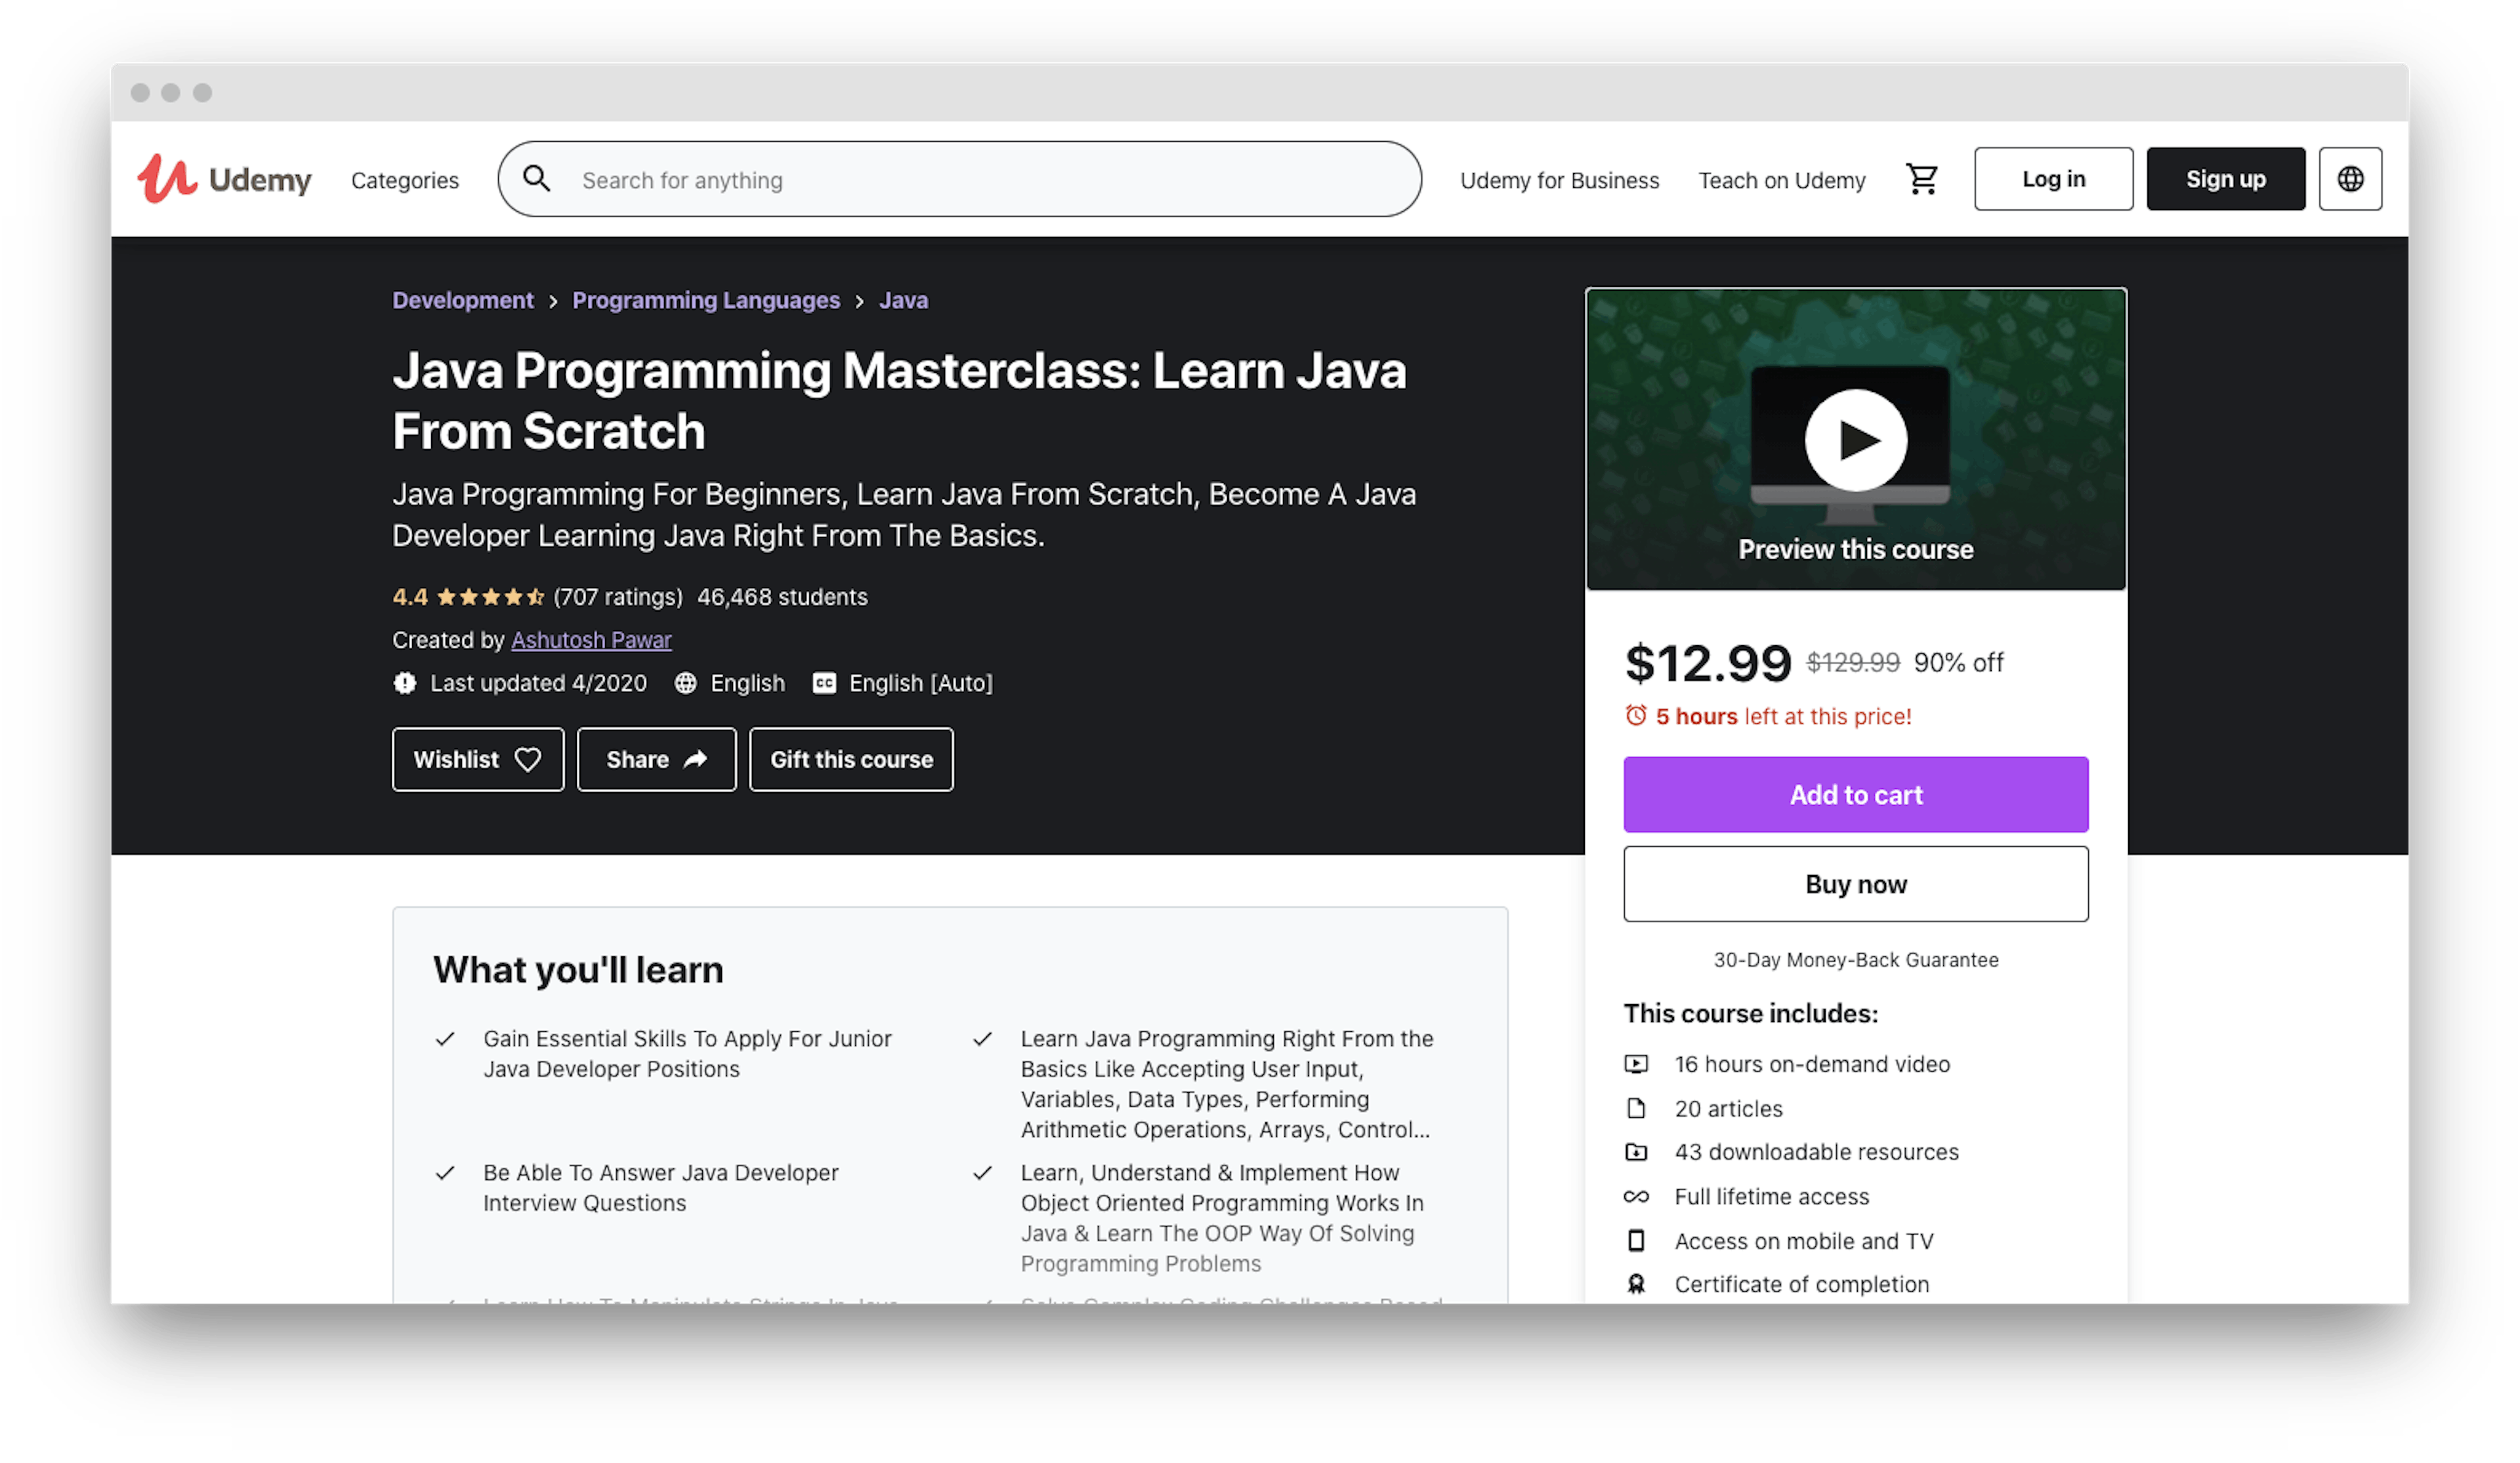Click Preview this course caption
The width and height of the screenshot is (2520, 1463).
coord(1855,550)
